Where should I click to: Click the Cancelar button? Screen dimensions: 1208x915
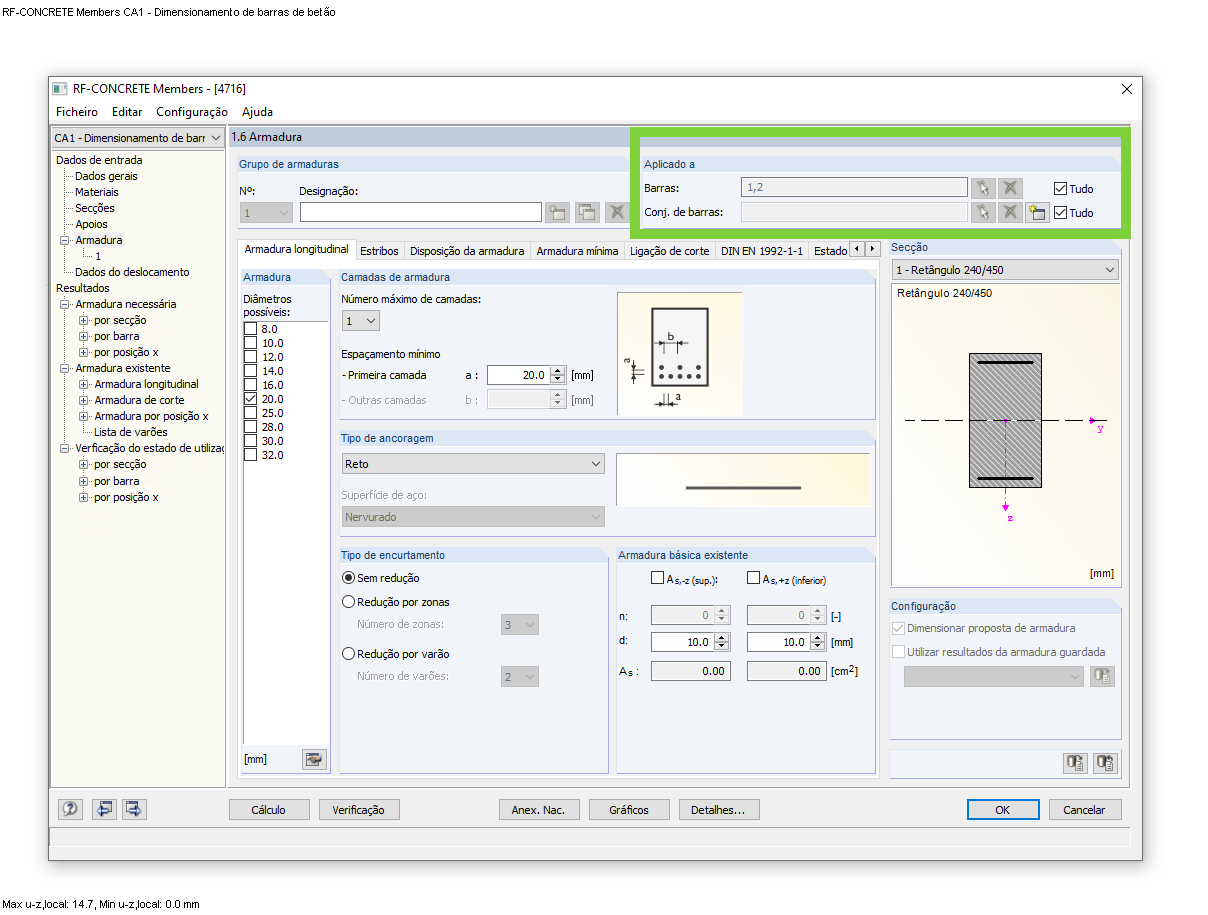1084,810
